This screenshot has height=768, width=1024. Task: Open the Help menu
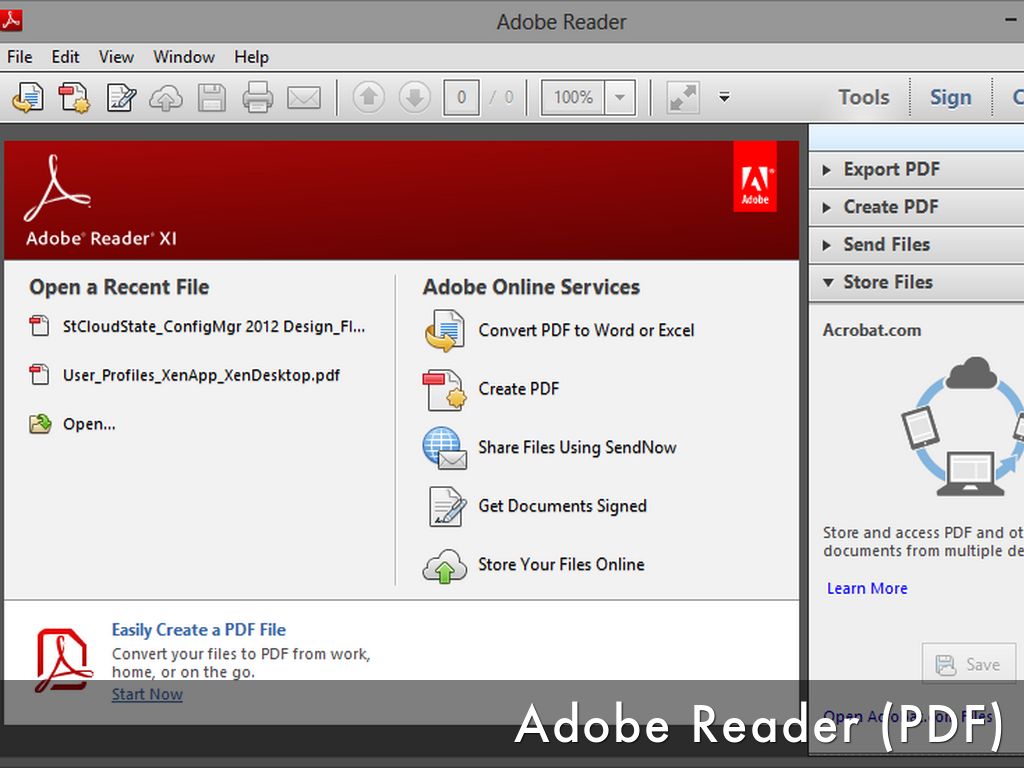click(251, 57)
